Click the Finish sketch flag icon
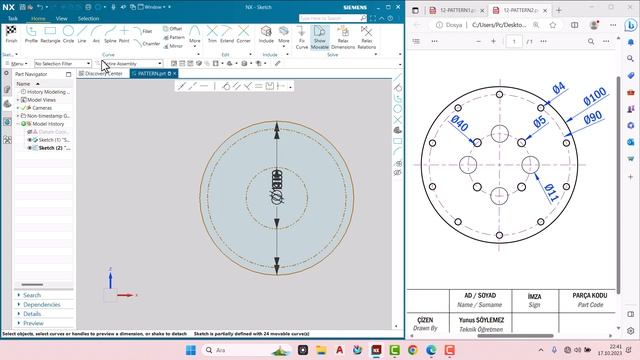 pos(11,31)
